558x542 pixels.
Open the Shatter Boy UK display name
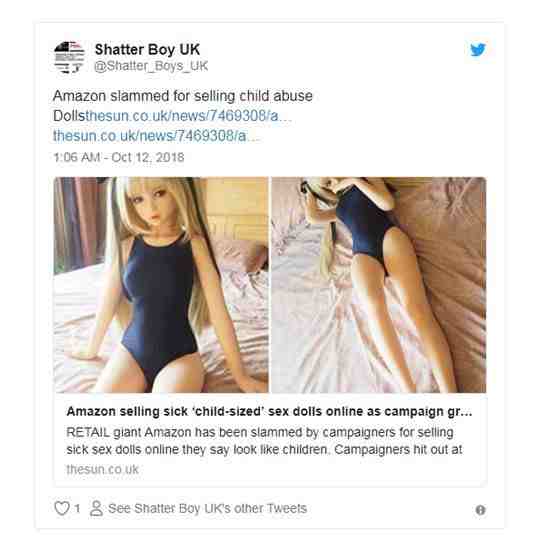(x=147, y=49)
